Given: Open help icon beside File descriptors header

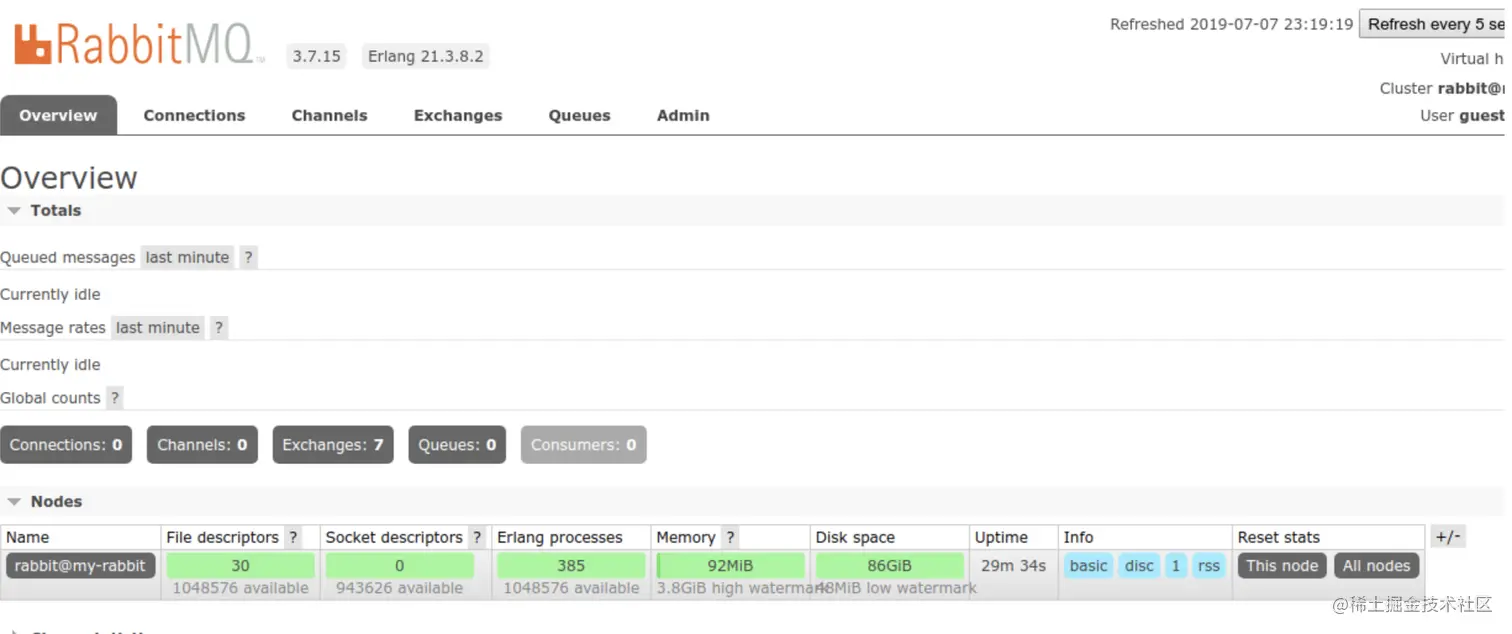Looking at the screenshot, I should (x=293, y=537).
